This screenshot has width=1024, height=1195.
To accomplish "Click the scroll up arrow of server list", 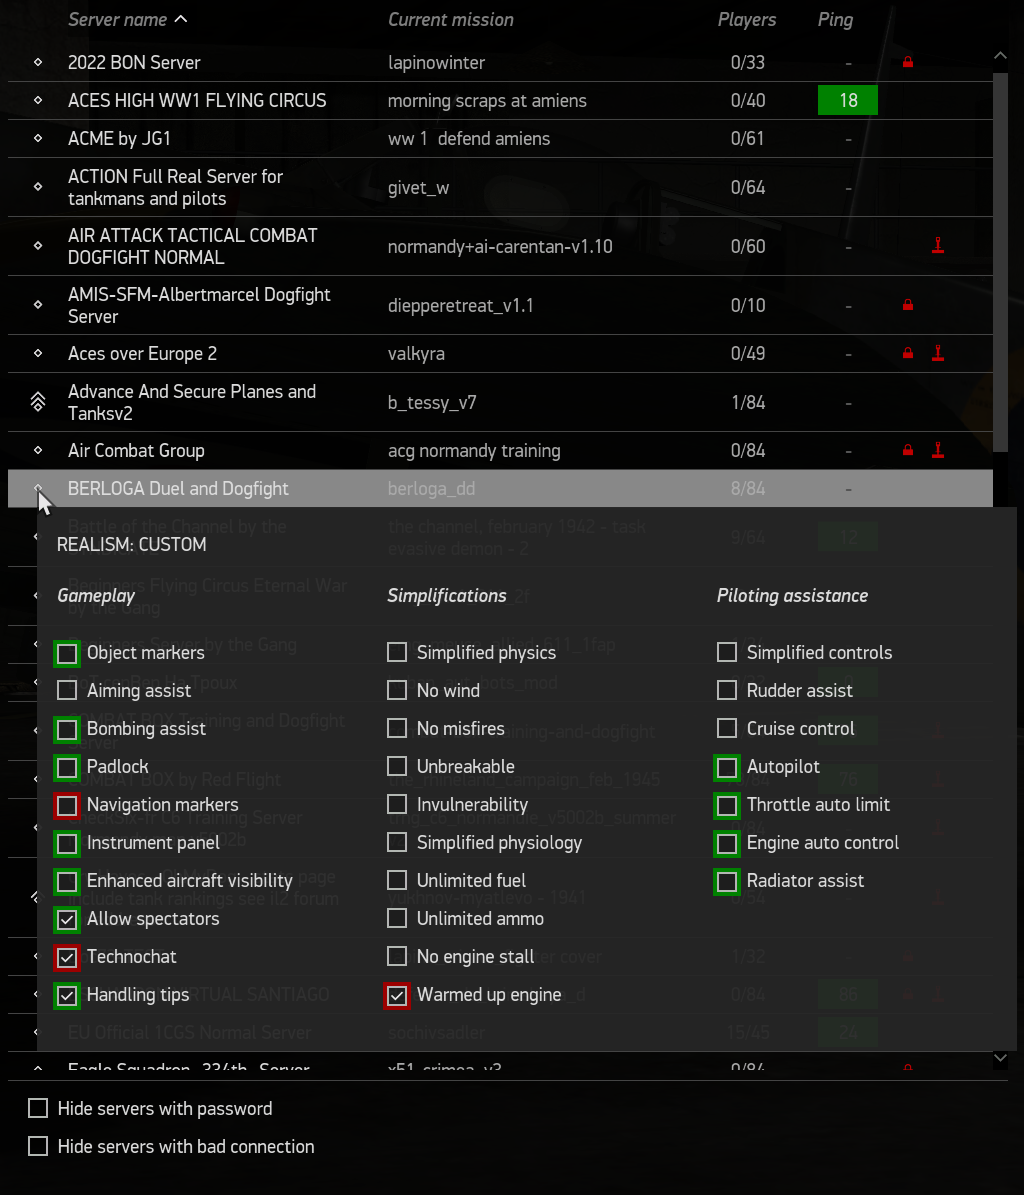I will tap(1000, 56).
